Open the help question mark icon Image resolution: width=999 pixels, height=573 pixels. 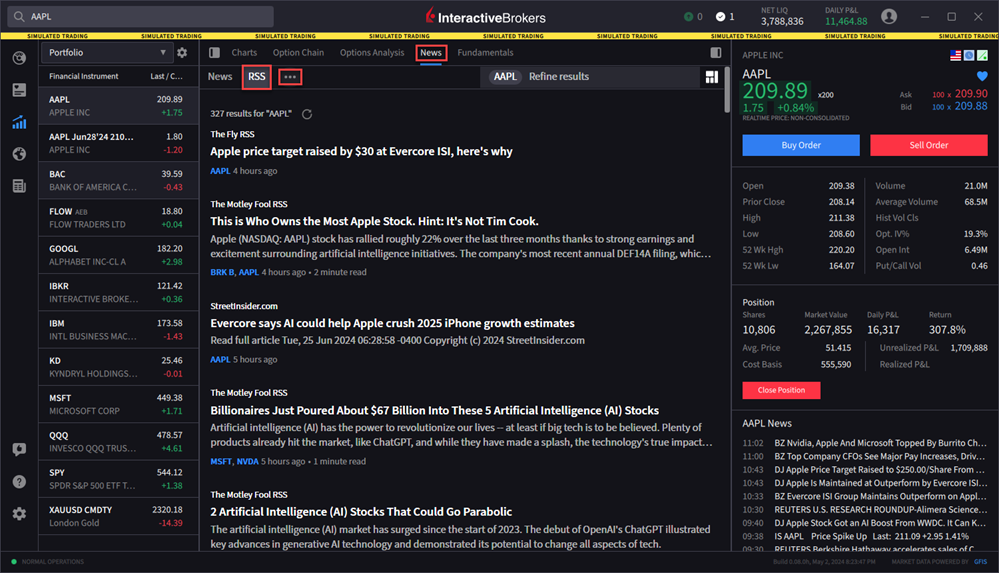(x=19, y=481)
